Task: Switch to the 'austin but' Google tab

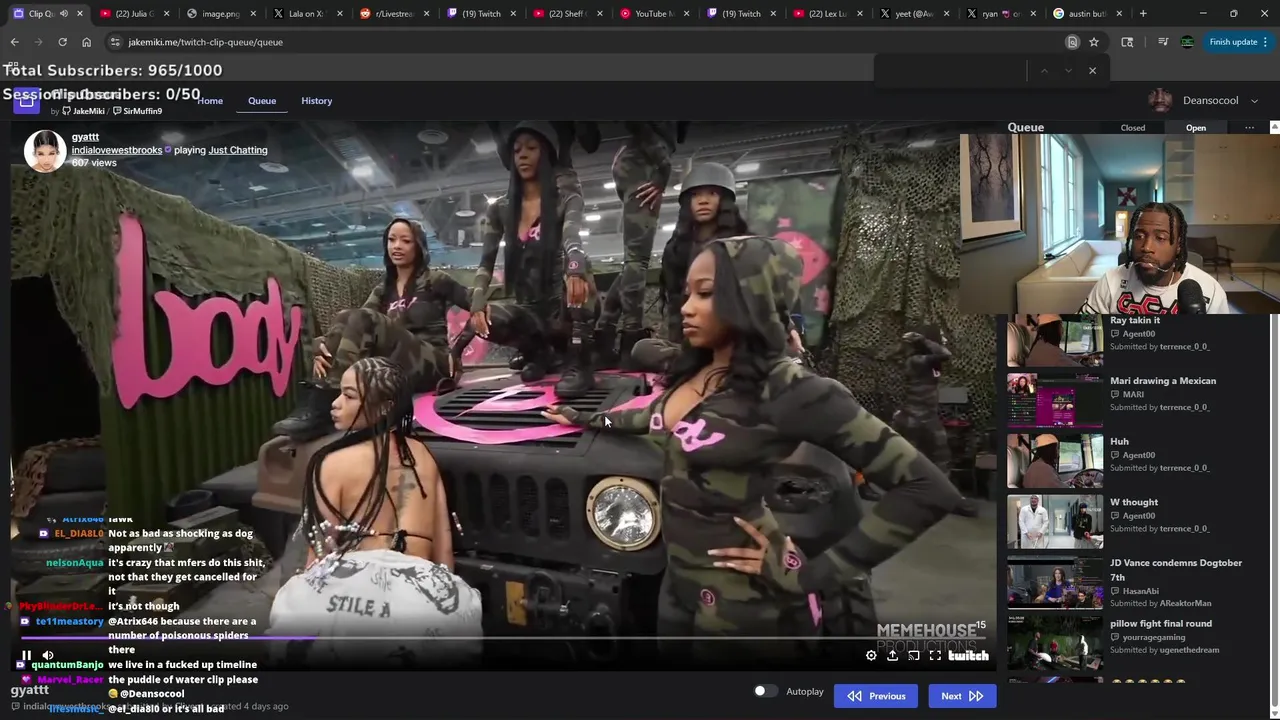Action: click(x=1088, y=14)
